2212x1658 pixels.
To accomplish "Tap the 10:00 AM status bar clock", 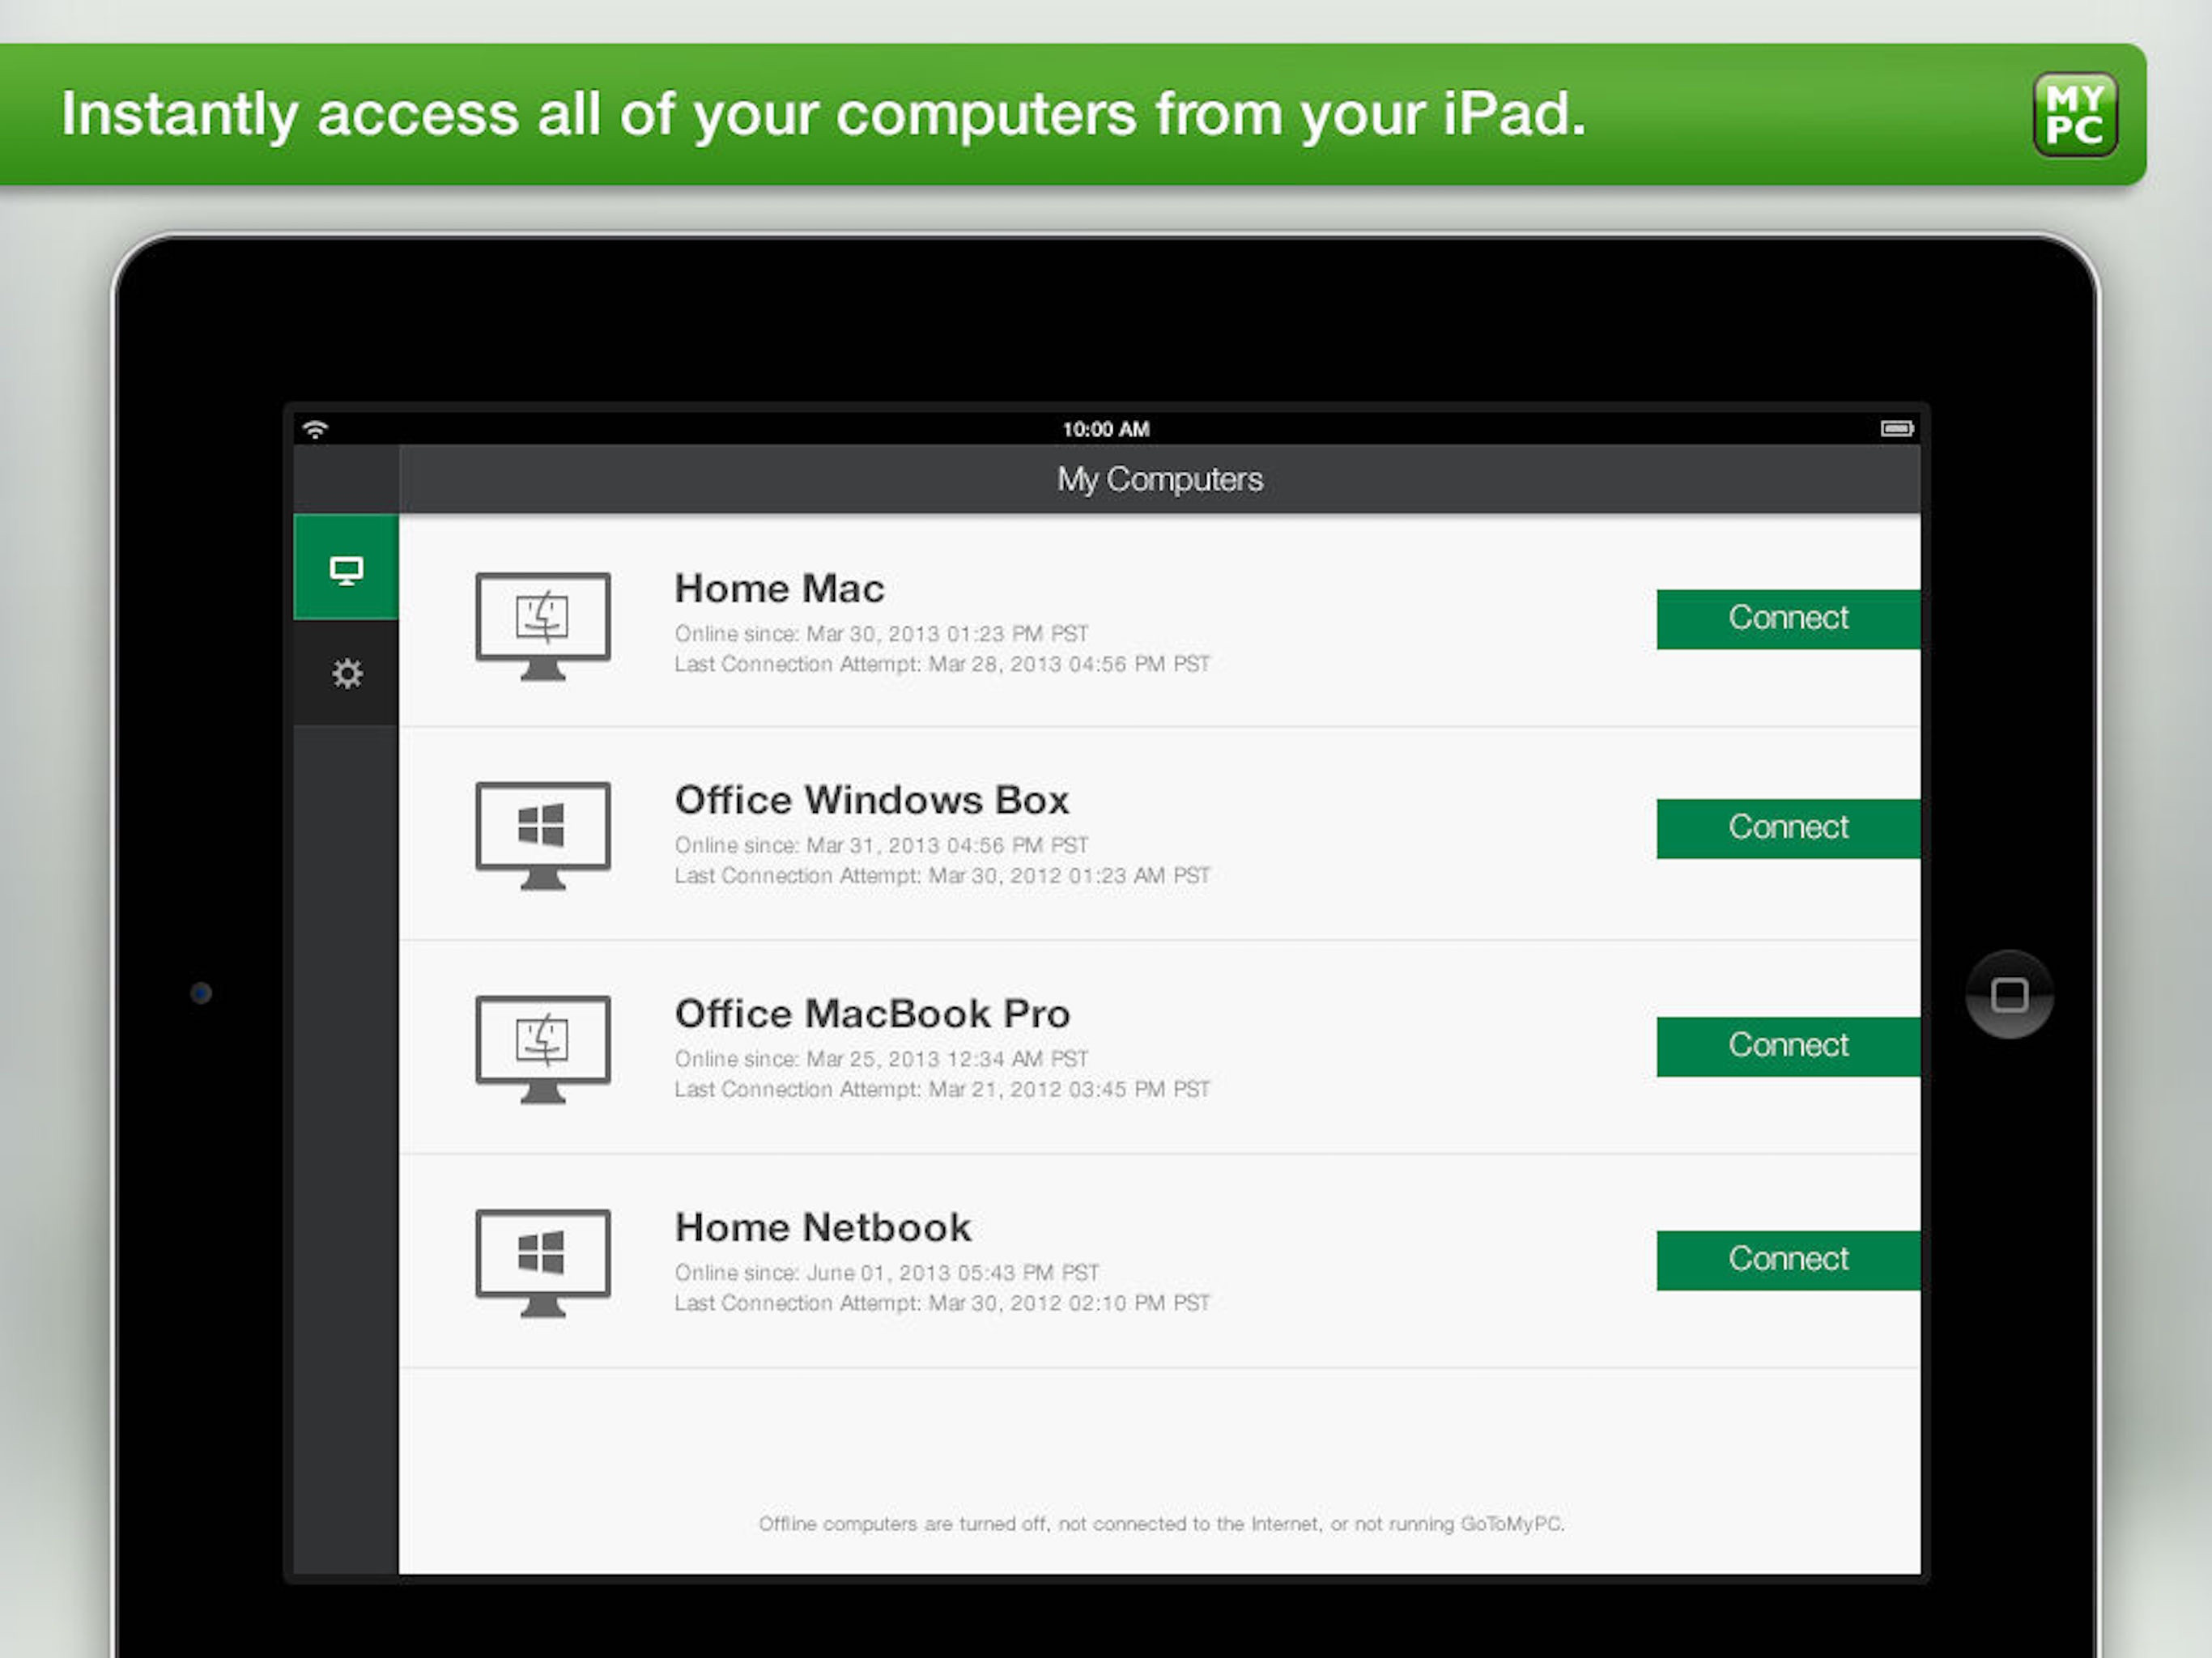I will click(1105, 429).
